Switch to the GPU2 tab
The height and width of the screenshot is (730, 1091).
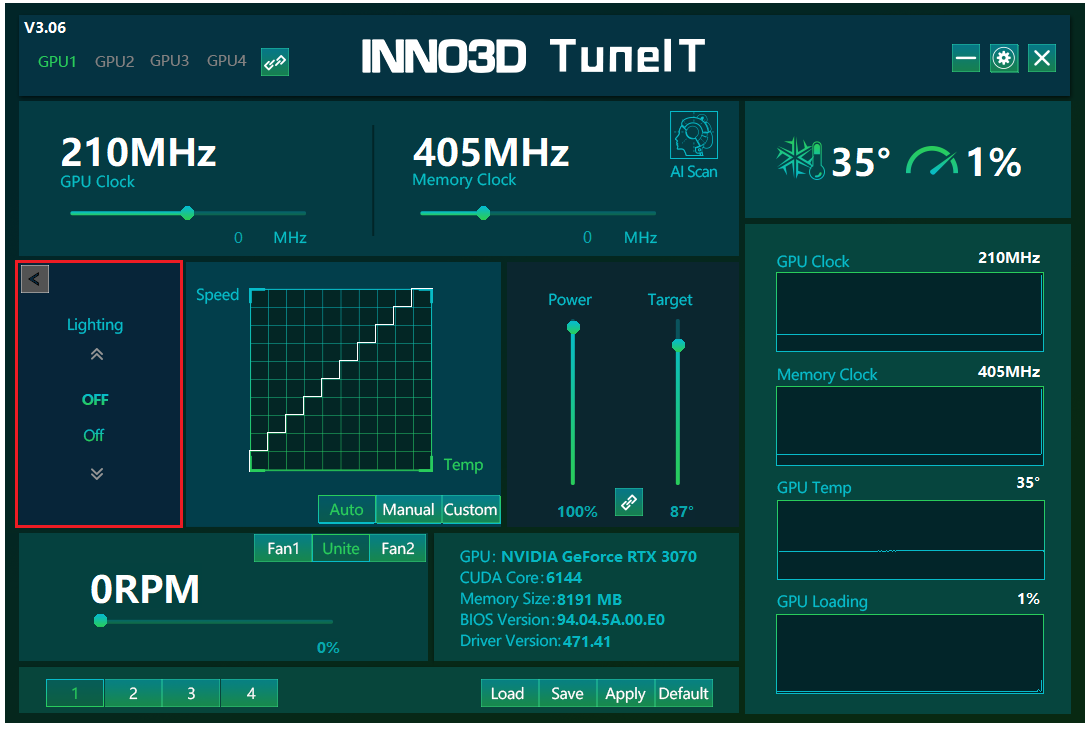114,61
